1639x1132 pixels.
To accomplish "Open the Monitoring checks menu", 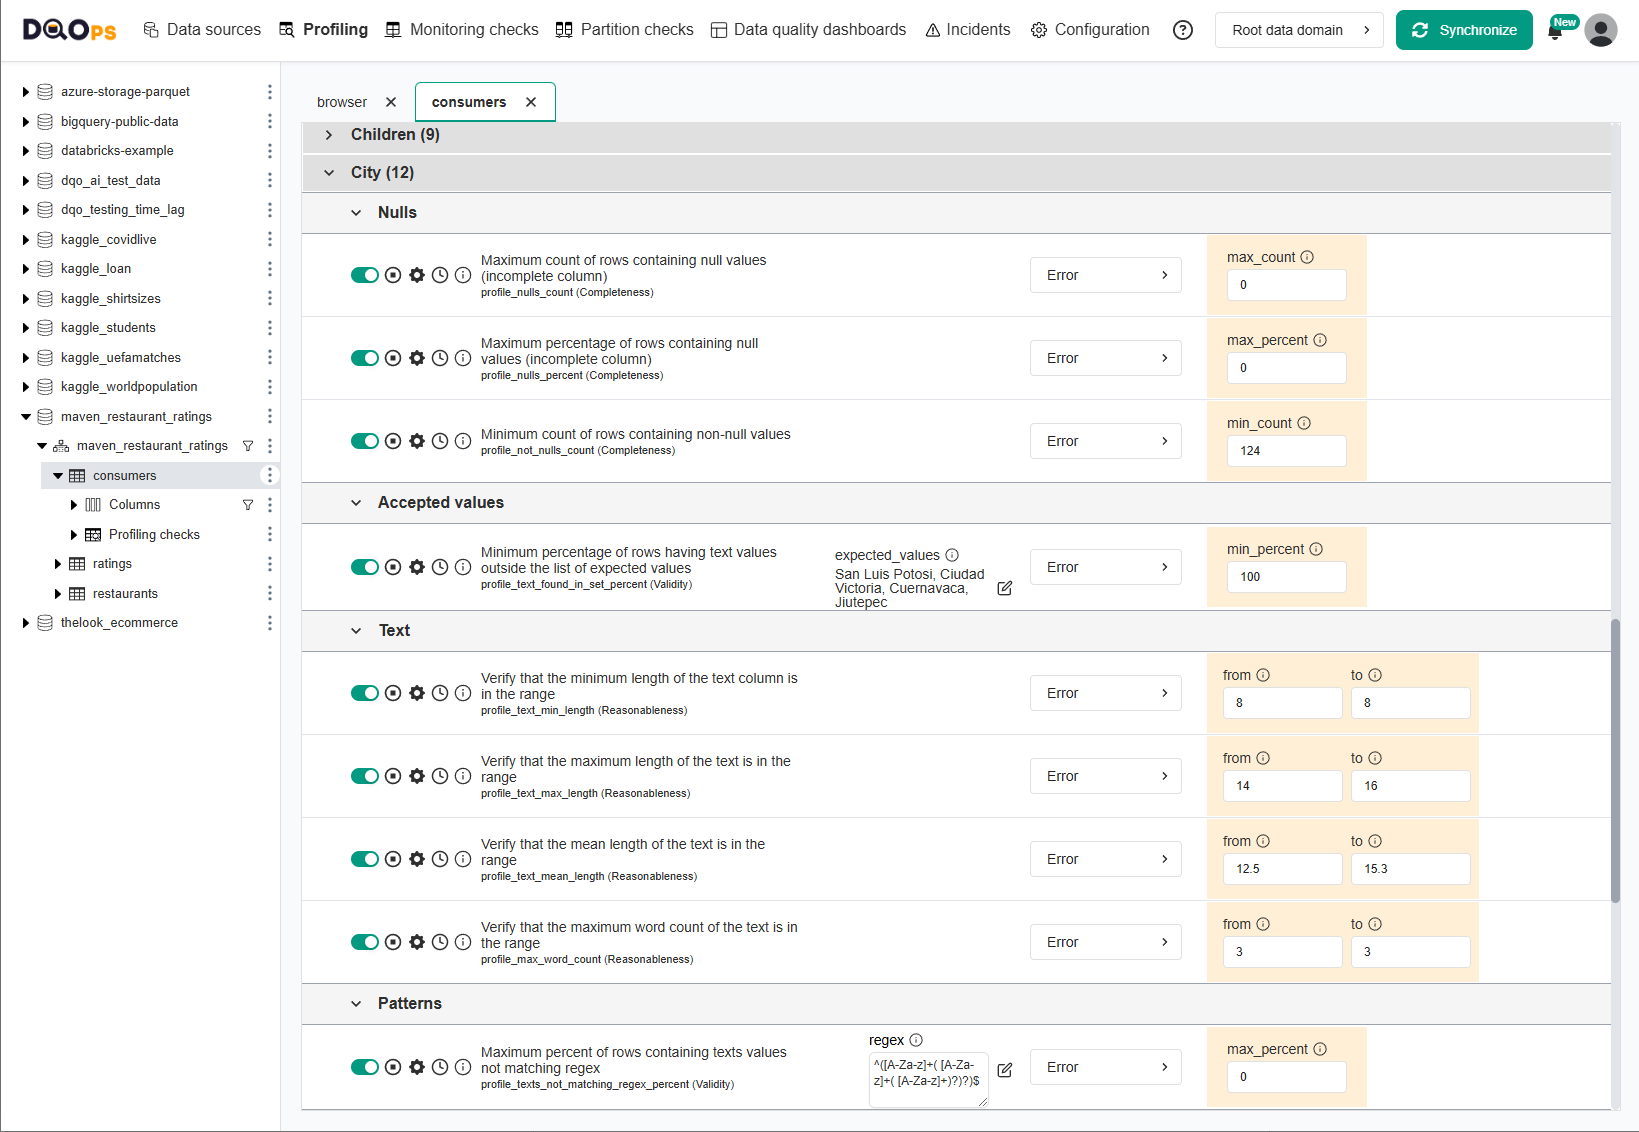I will tap(462, 30).
